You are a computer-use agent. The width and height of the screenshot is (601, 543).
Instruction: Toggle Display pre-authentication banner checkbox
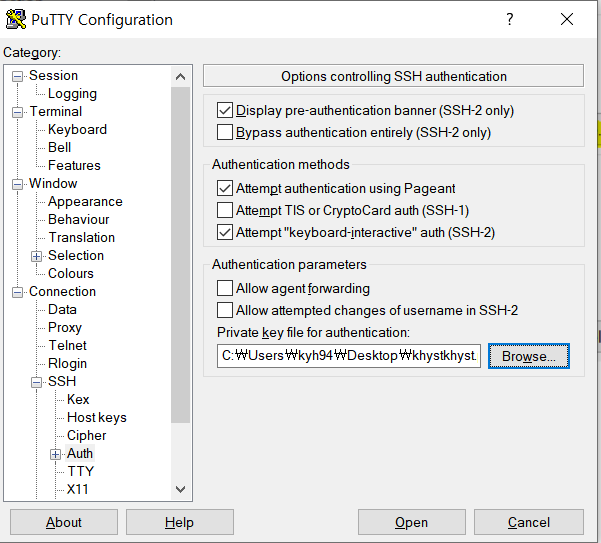(x=225, y=110)
